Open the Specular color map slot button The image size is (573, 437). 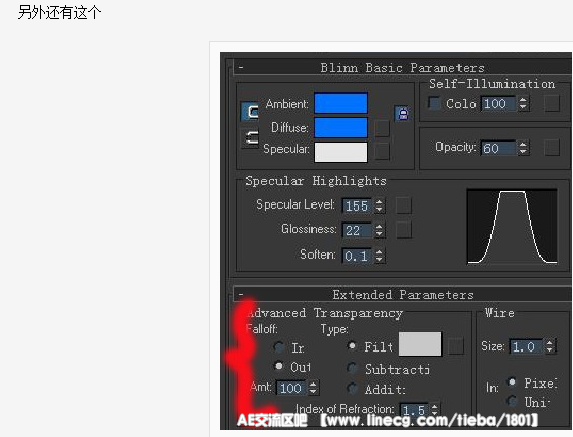click(382, 152)
